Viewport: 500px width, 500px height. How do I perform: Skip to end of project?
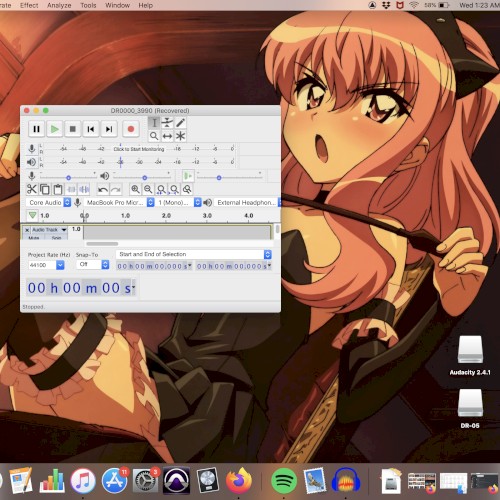[x=109, y=129]
